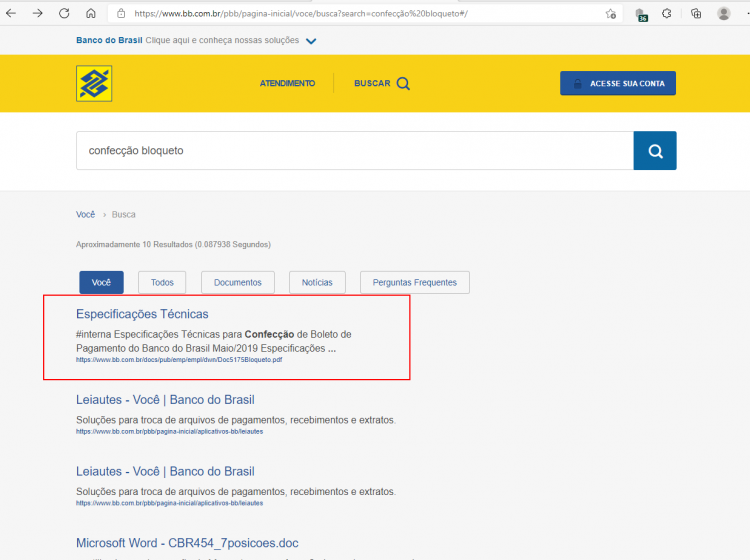
Task: Reload the page with refresh icon
Action: point(64,13)
